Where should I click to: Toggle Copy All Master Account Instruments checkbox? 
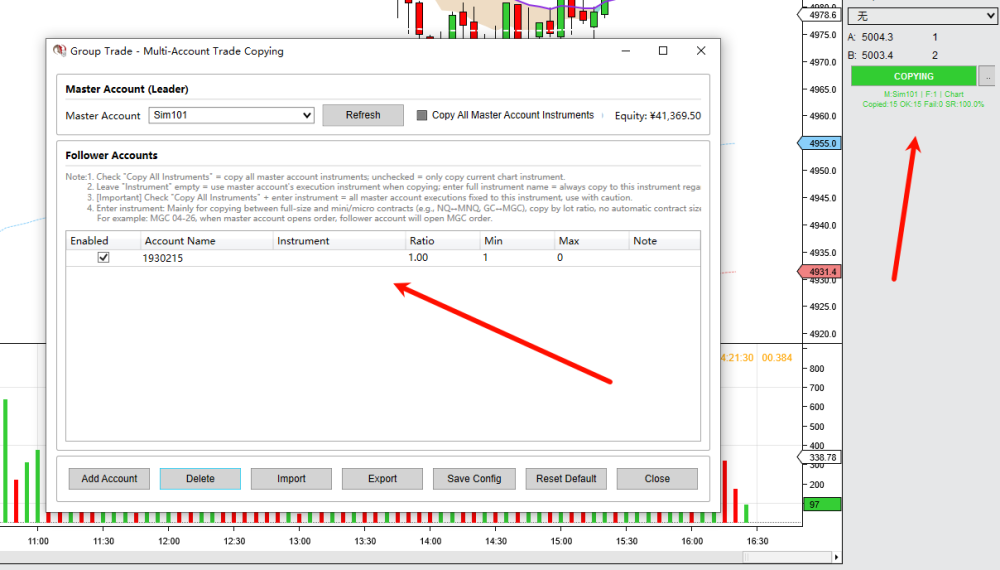click(x=422, y=116)
